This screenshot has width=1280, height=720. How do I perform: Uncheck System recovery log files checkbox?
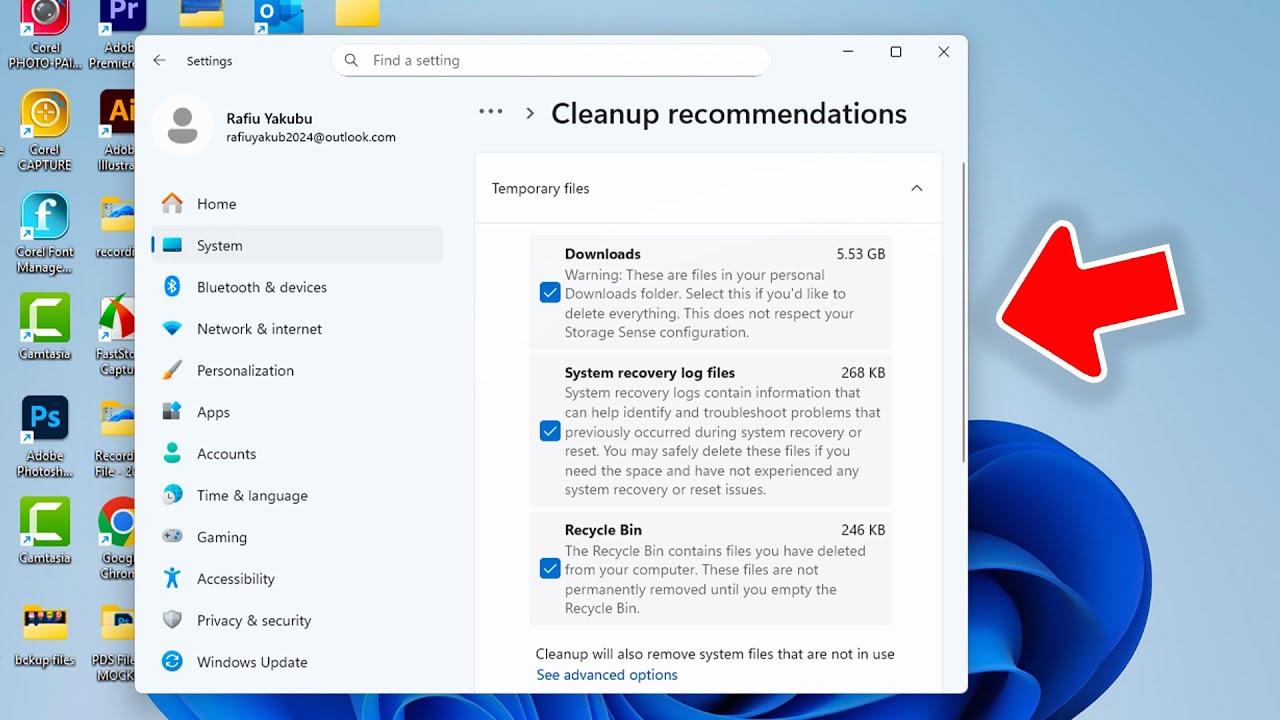click(549, 431)
